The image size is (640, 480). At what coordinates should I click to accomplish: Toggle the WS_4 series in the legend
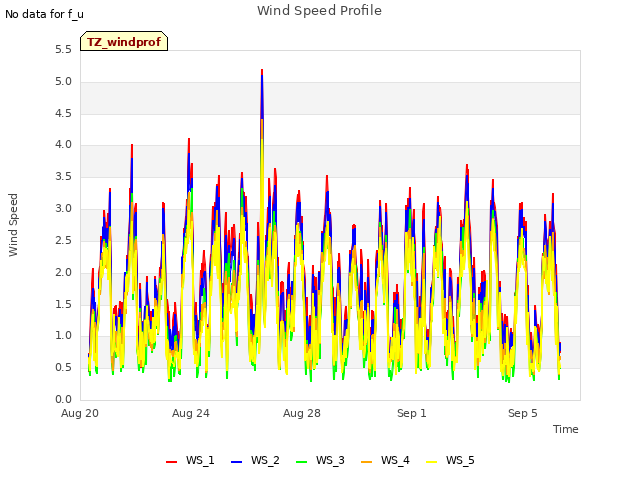[385, 461]
